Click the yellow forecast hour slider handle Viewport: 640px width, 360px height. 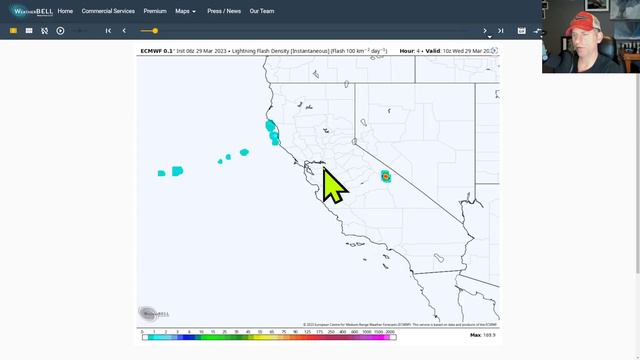[155, 31]
